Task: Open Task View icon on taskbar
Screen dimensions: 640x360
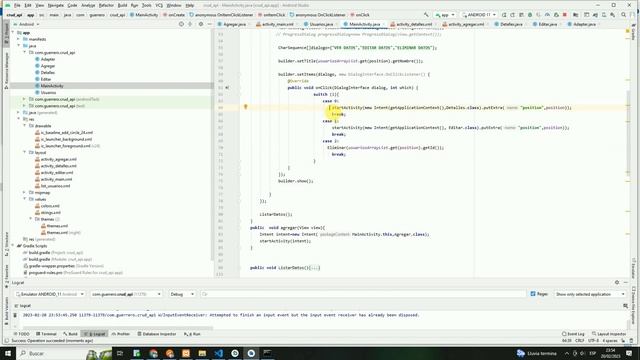Action: 120,353
